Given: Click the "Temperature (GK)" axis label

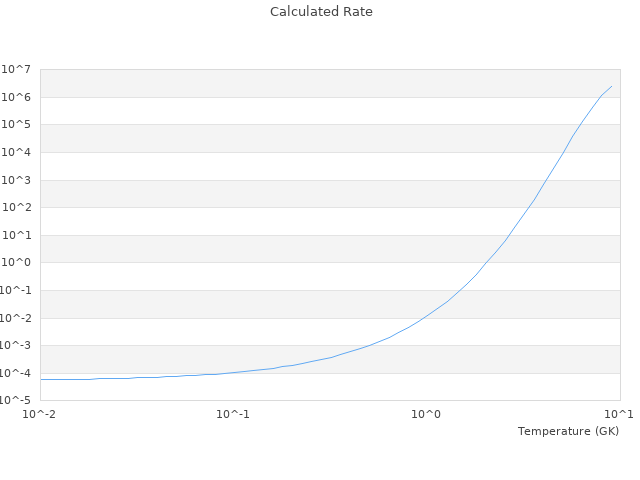Looking at the screenshot, I should pyautogui.click(x=568, y=431).
